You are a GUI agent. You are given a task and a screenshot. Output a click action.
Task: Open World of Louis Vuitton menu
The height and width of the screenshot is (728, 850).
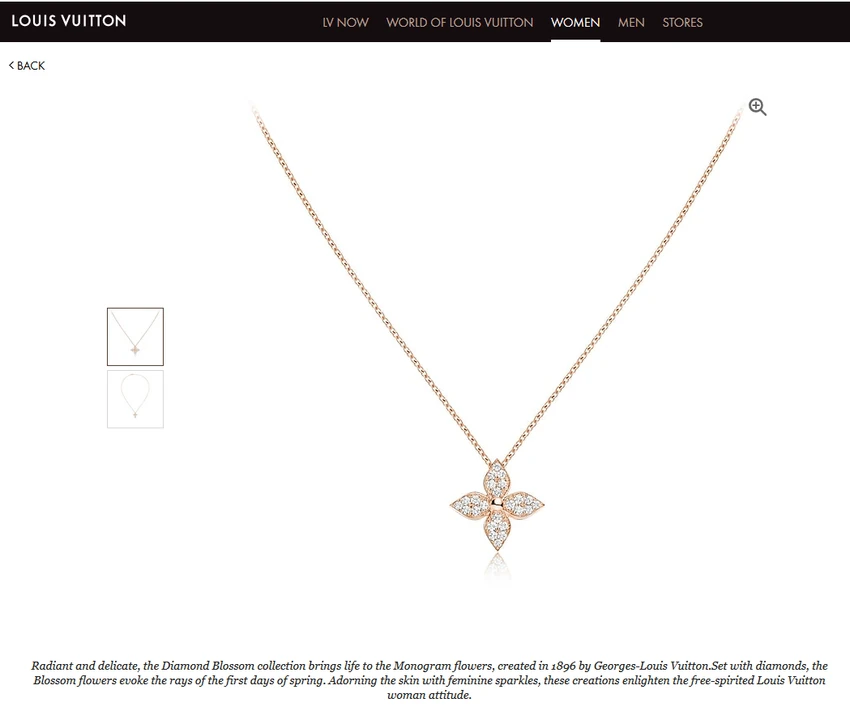pos(460,22)
